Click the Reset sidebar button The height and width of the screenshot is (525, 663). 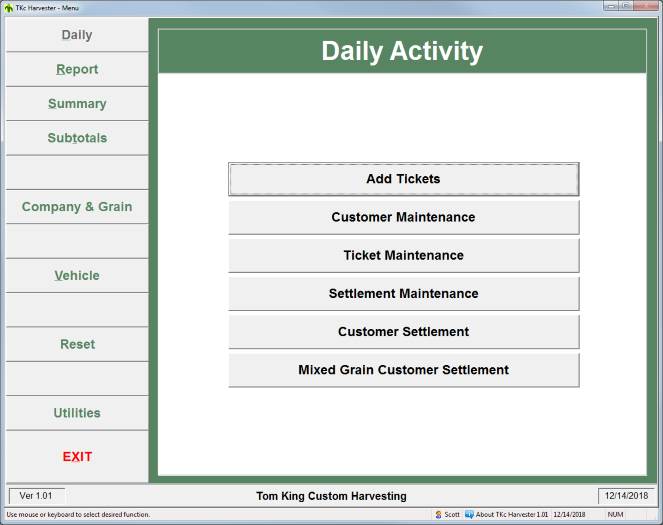77,344
